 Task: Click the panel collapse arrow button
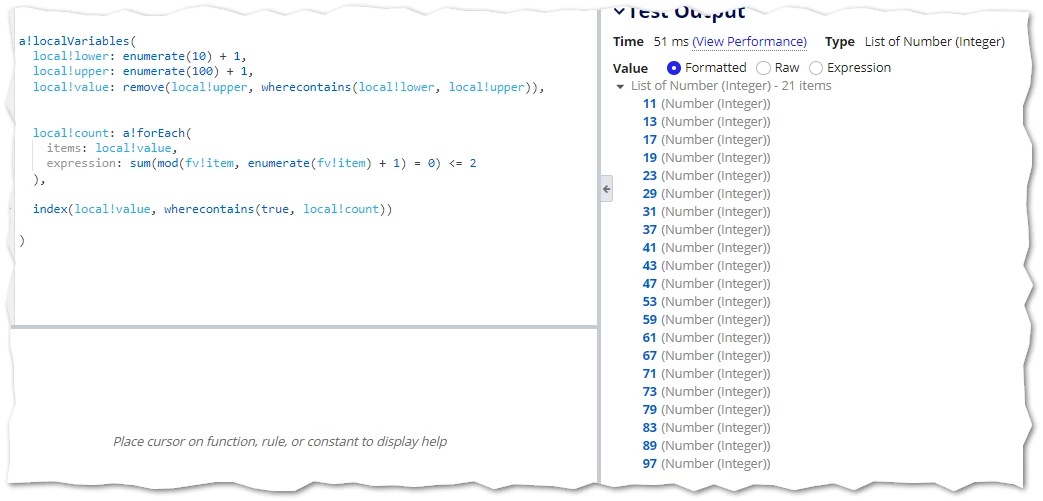click(606, 189)
